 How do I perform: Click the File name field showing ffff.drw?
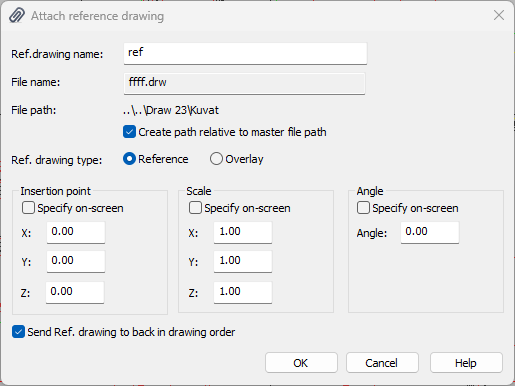pyautogui.click(x=244, y=83)
